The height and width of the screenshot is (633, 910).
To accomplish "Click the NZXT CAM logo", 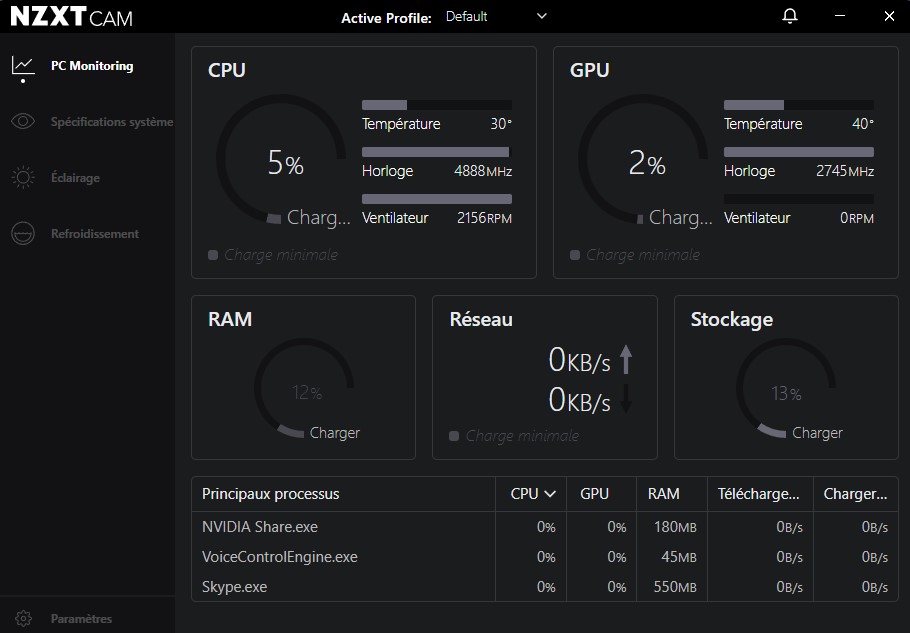I will point(71,17).
